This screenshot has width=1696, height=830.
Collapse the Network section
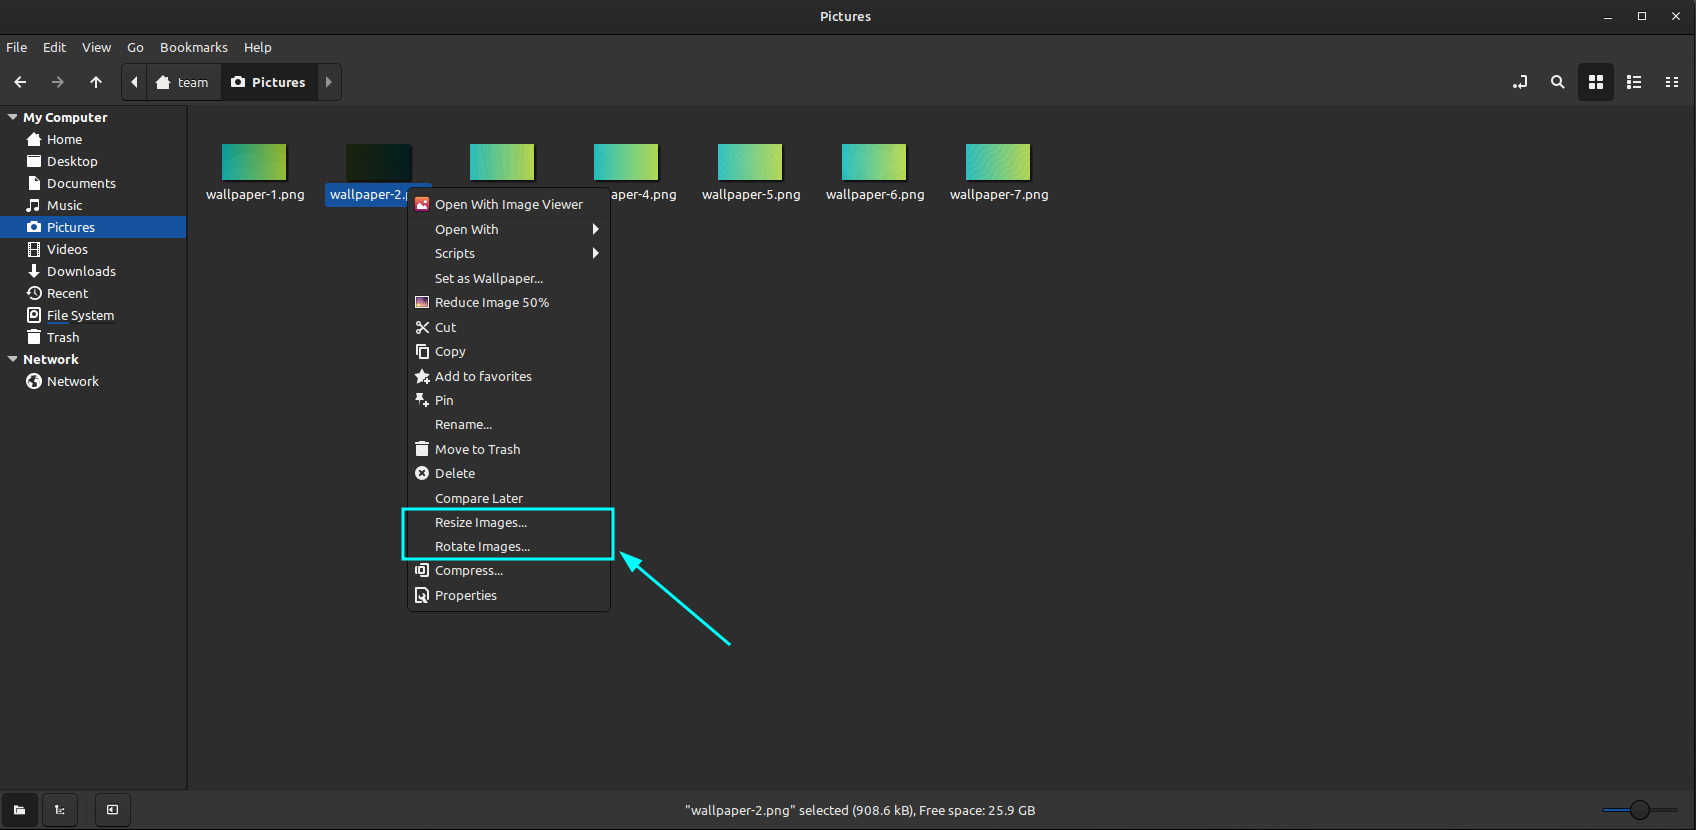[x=13, y=359]
